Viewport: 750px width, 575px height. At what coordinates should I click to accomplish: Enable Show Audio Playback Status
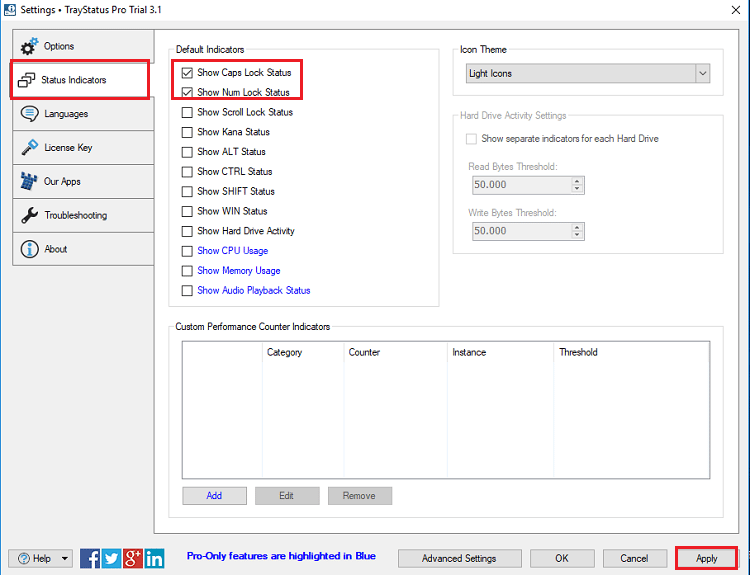coord(187,291)
